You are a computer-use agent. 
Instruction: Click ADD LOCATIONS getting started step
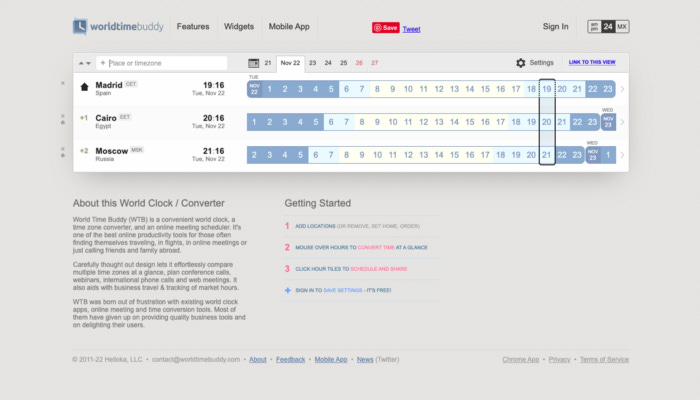pos(315,226)
